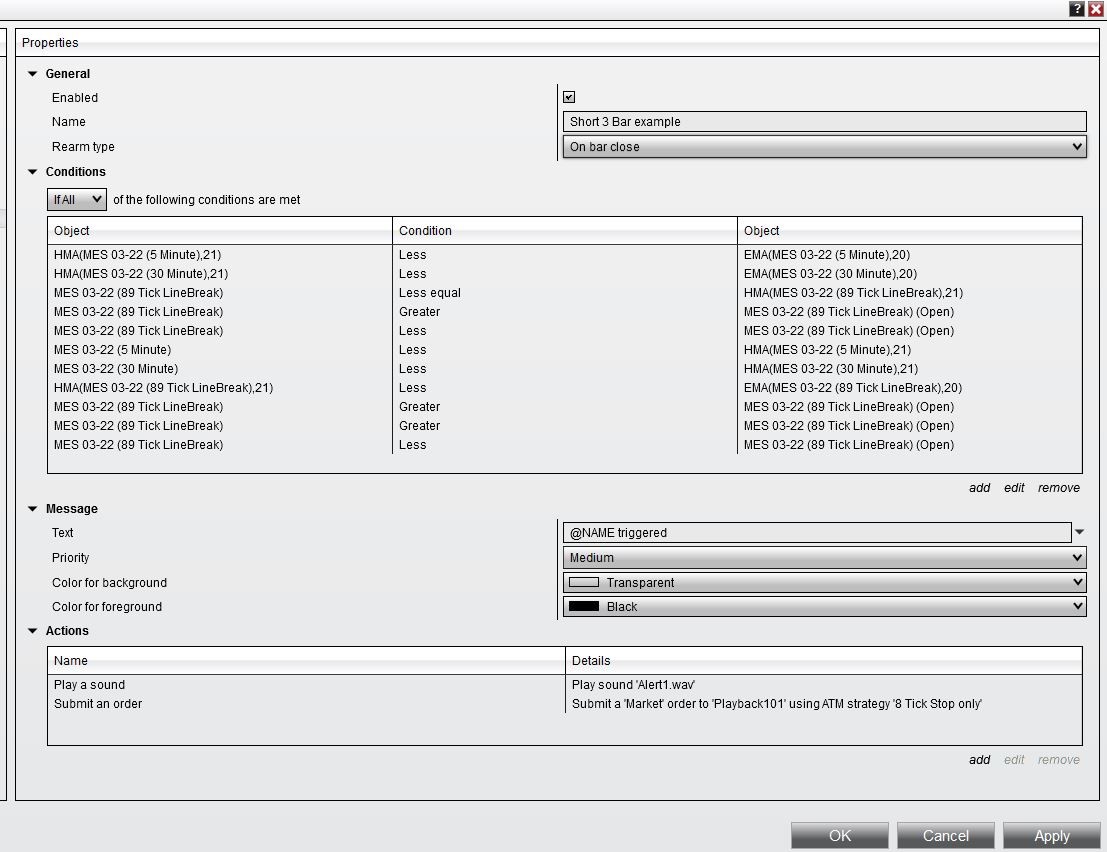
Task: Click the Condition column header
Action: (565, 231)
